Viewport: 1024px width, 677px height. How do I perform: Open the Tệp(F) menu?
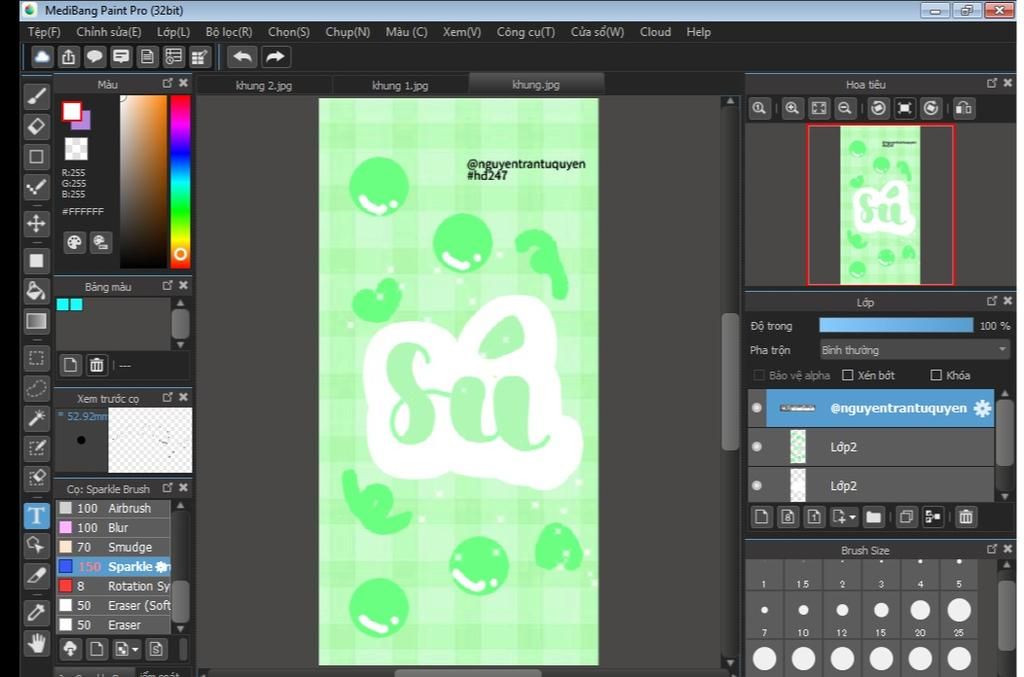44,32
